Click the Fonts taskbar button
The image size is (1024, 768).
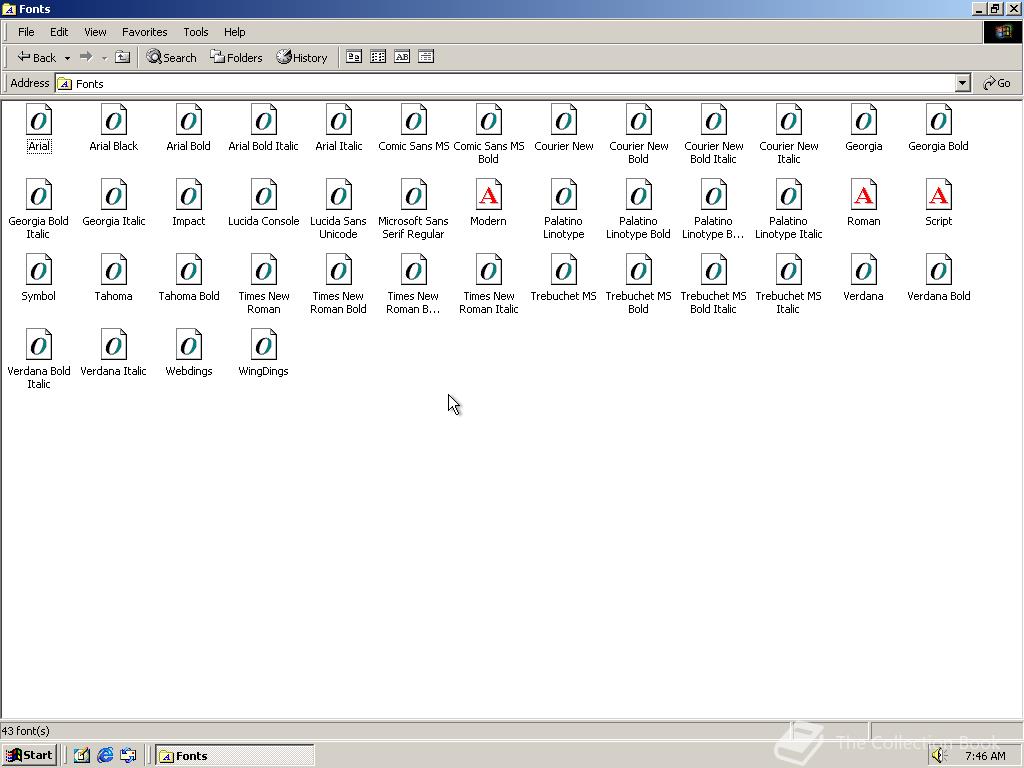235,756
